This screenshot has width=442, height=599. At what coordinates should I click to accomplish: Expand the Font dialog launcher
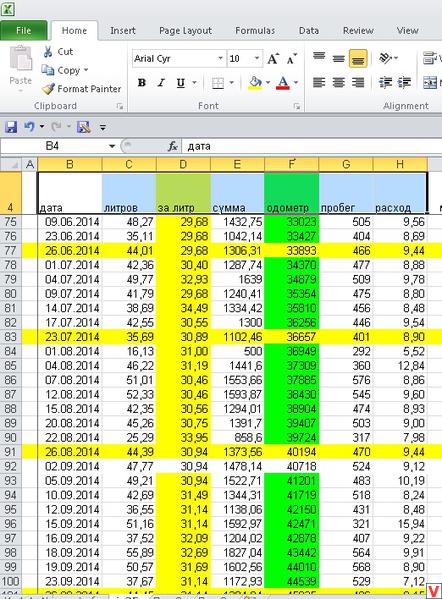tap(296, 107)
